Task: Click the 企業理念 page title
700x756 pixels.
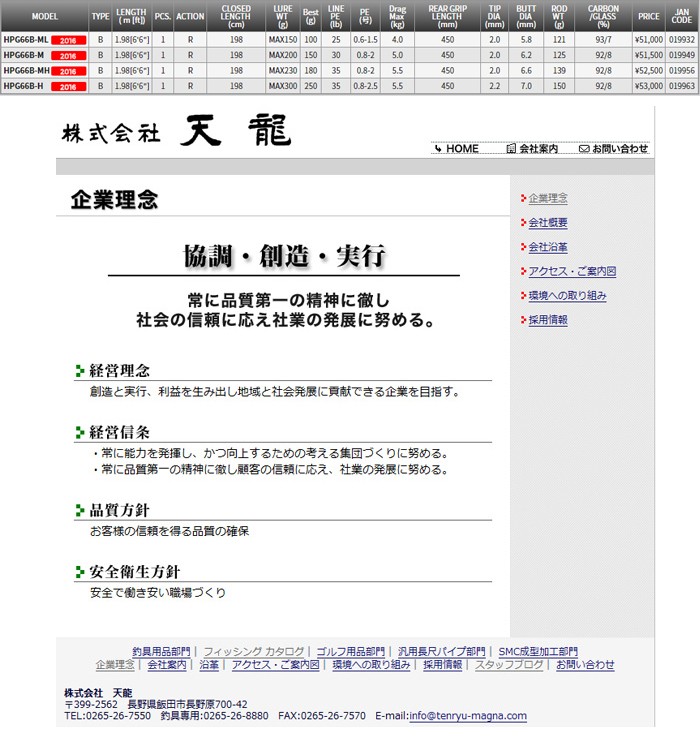Action: point(114,200)
